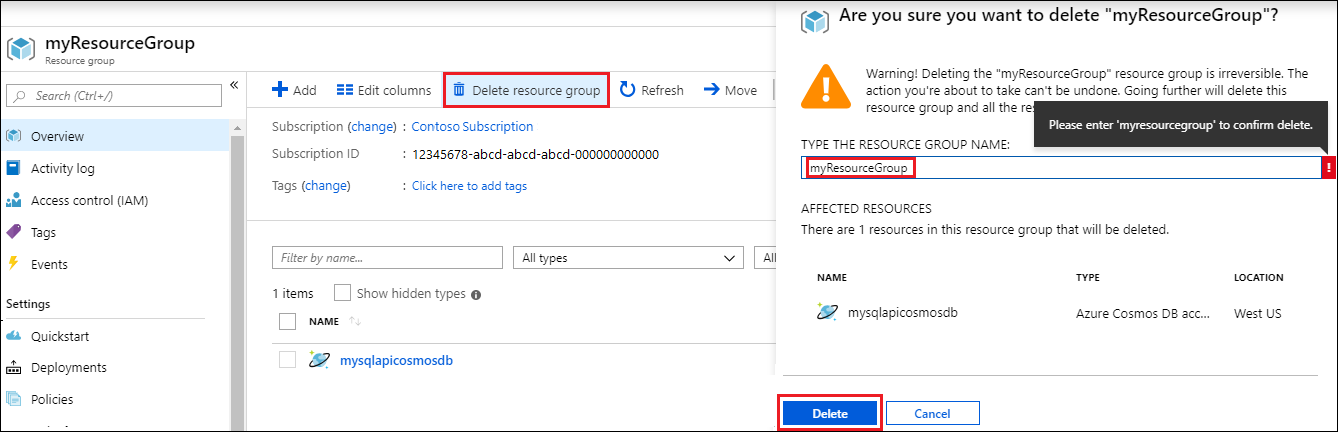Image resolution: width=1338 pixels, height=432 pixels.
Task: Click the Show hidden types info icon
Action: [476, 295]
